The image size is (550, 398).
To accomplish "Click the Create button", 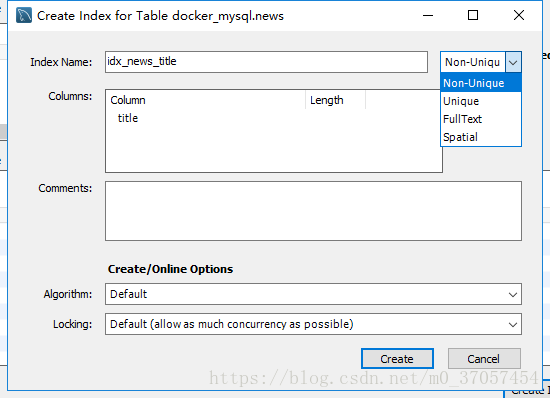I will [x=397, y=358].
